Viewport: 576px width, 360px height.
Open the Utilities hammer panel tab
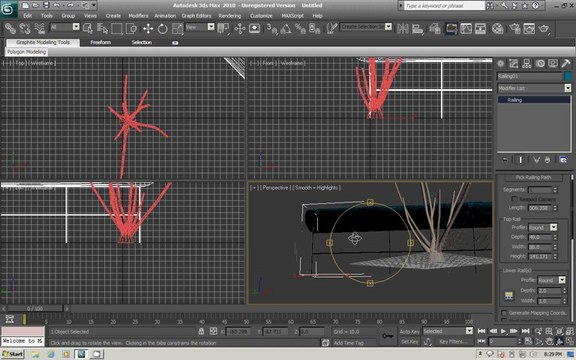[x=566, y=64]
